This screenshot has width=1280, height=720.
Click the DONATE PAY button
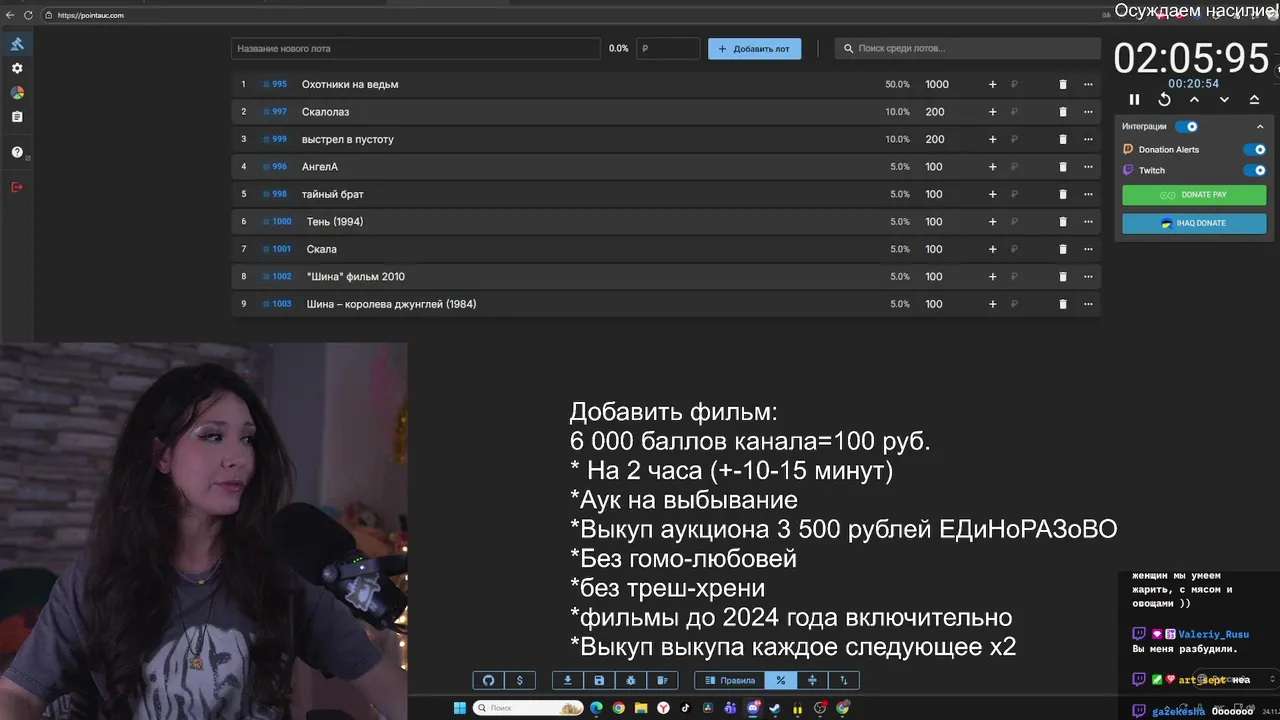[x=1194, y=195]
